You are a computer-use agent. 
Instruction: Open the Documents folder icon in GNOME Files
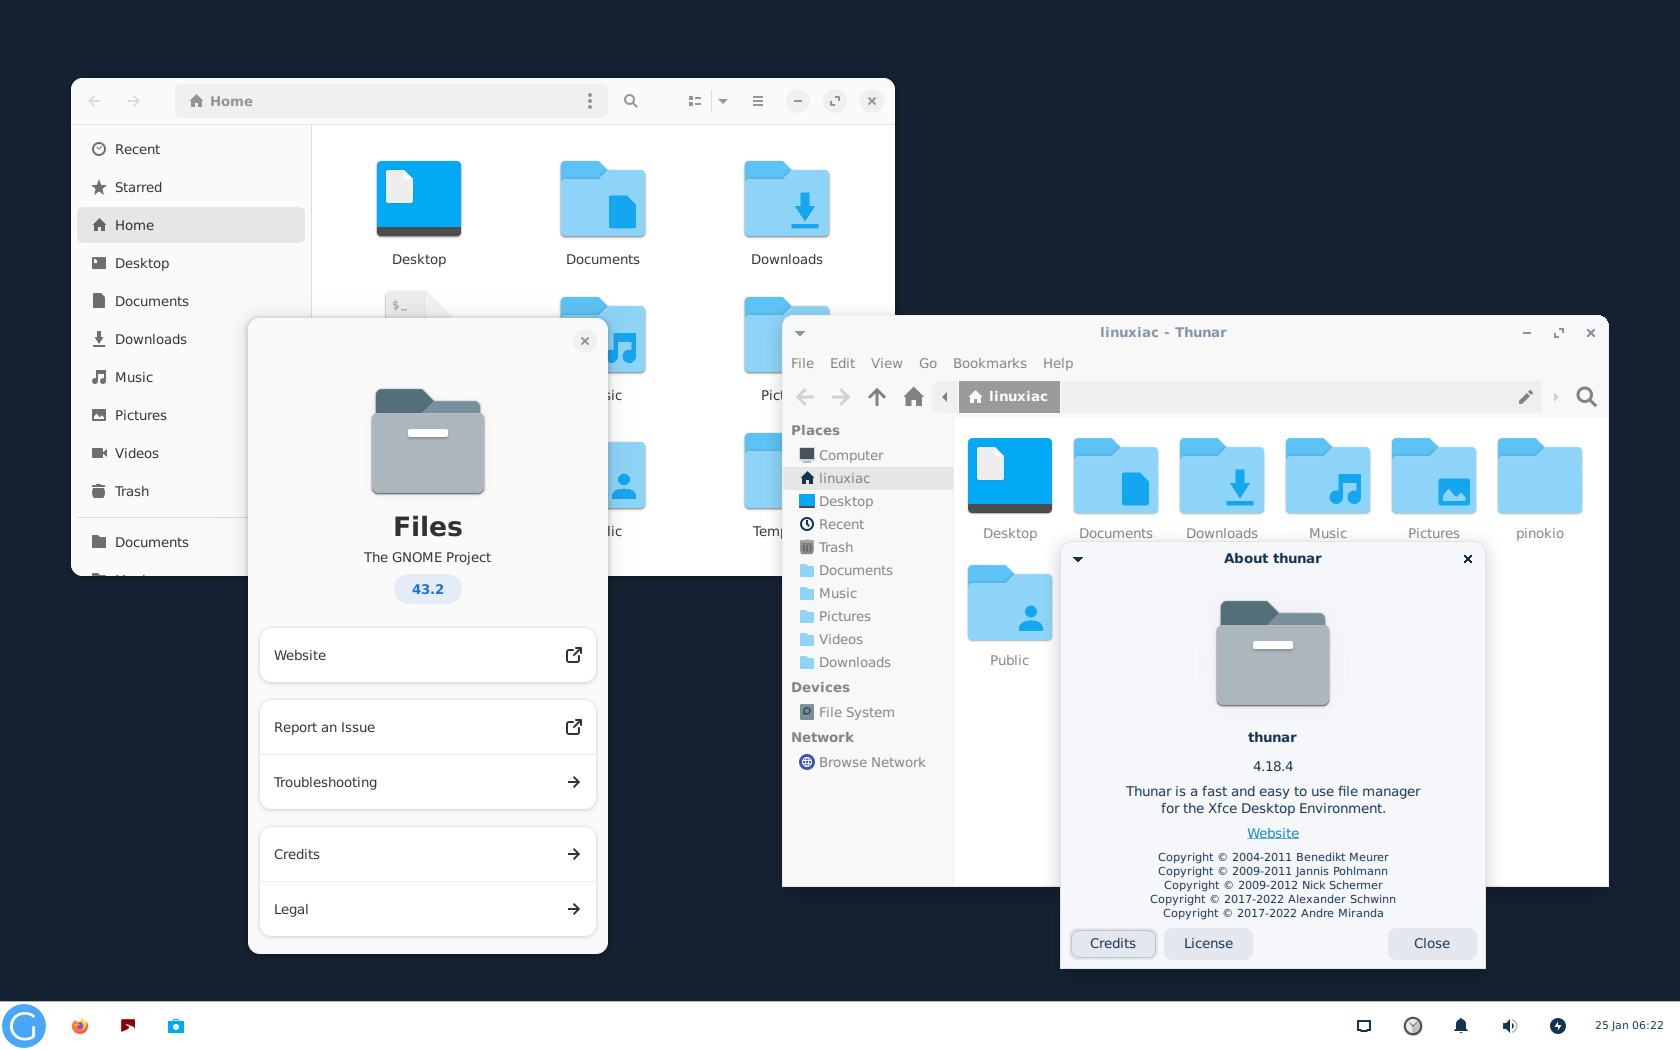603,199
